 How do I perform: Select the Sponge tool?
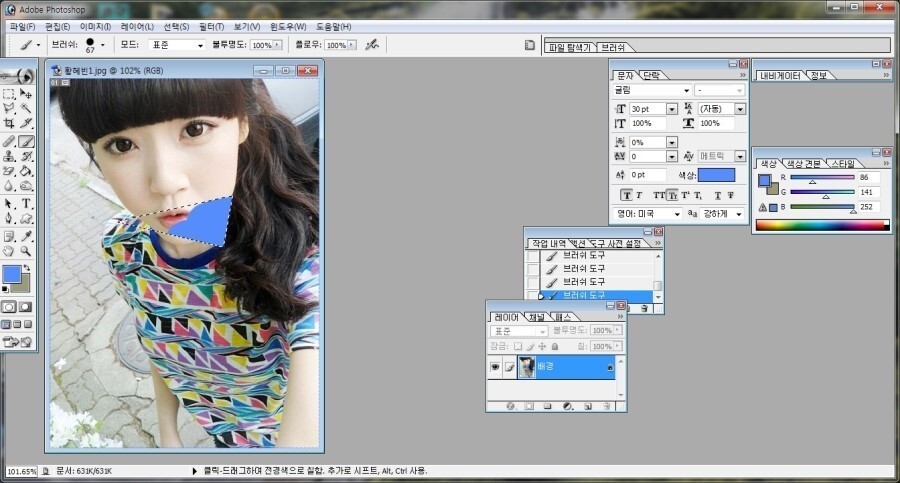26,186
